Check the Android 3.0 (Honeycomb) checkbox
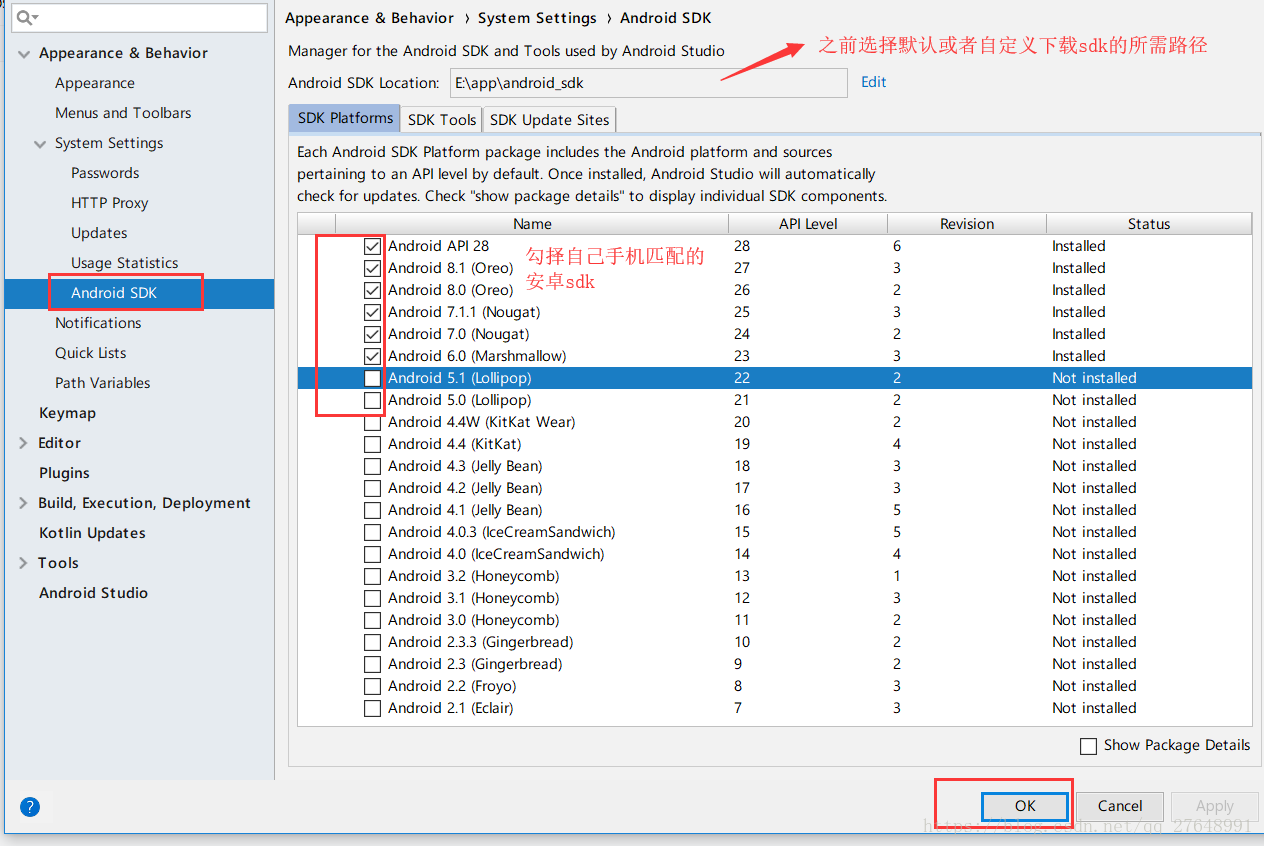The width and height of the screenshot is (1264, 846). (x=373, y=620)
